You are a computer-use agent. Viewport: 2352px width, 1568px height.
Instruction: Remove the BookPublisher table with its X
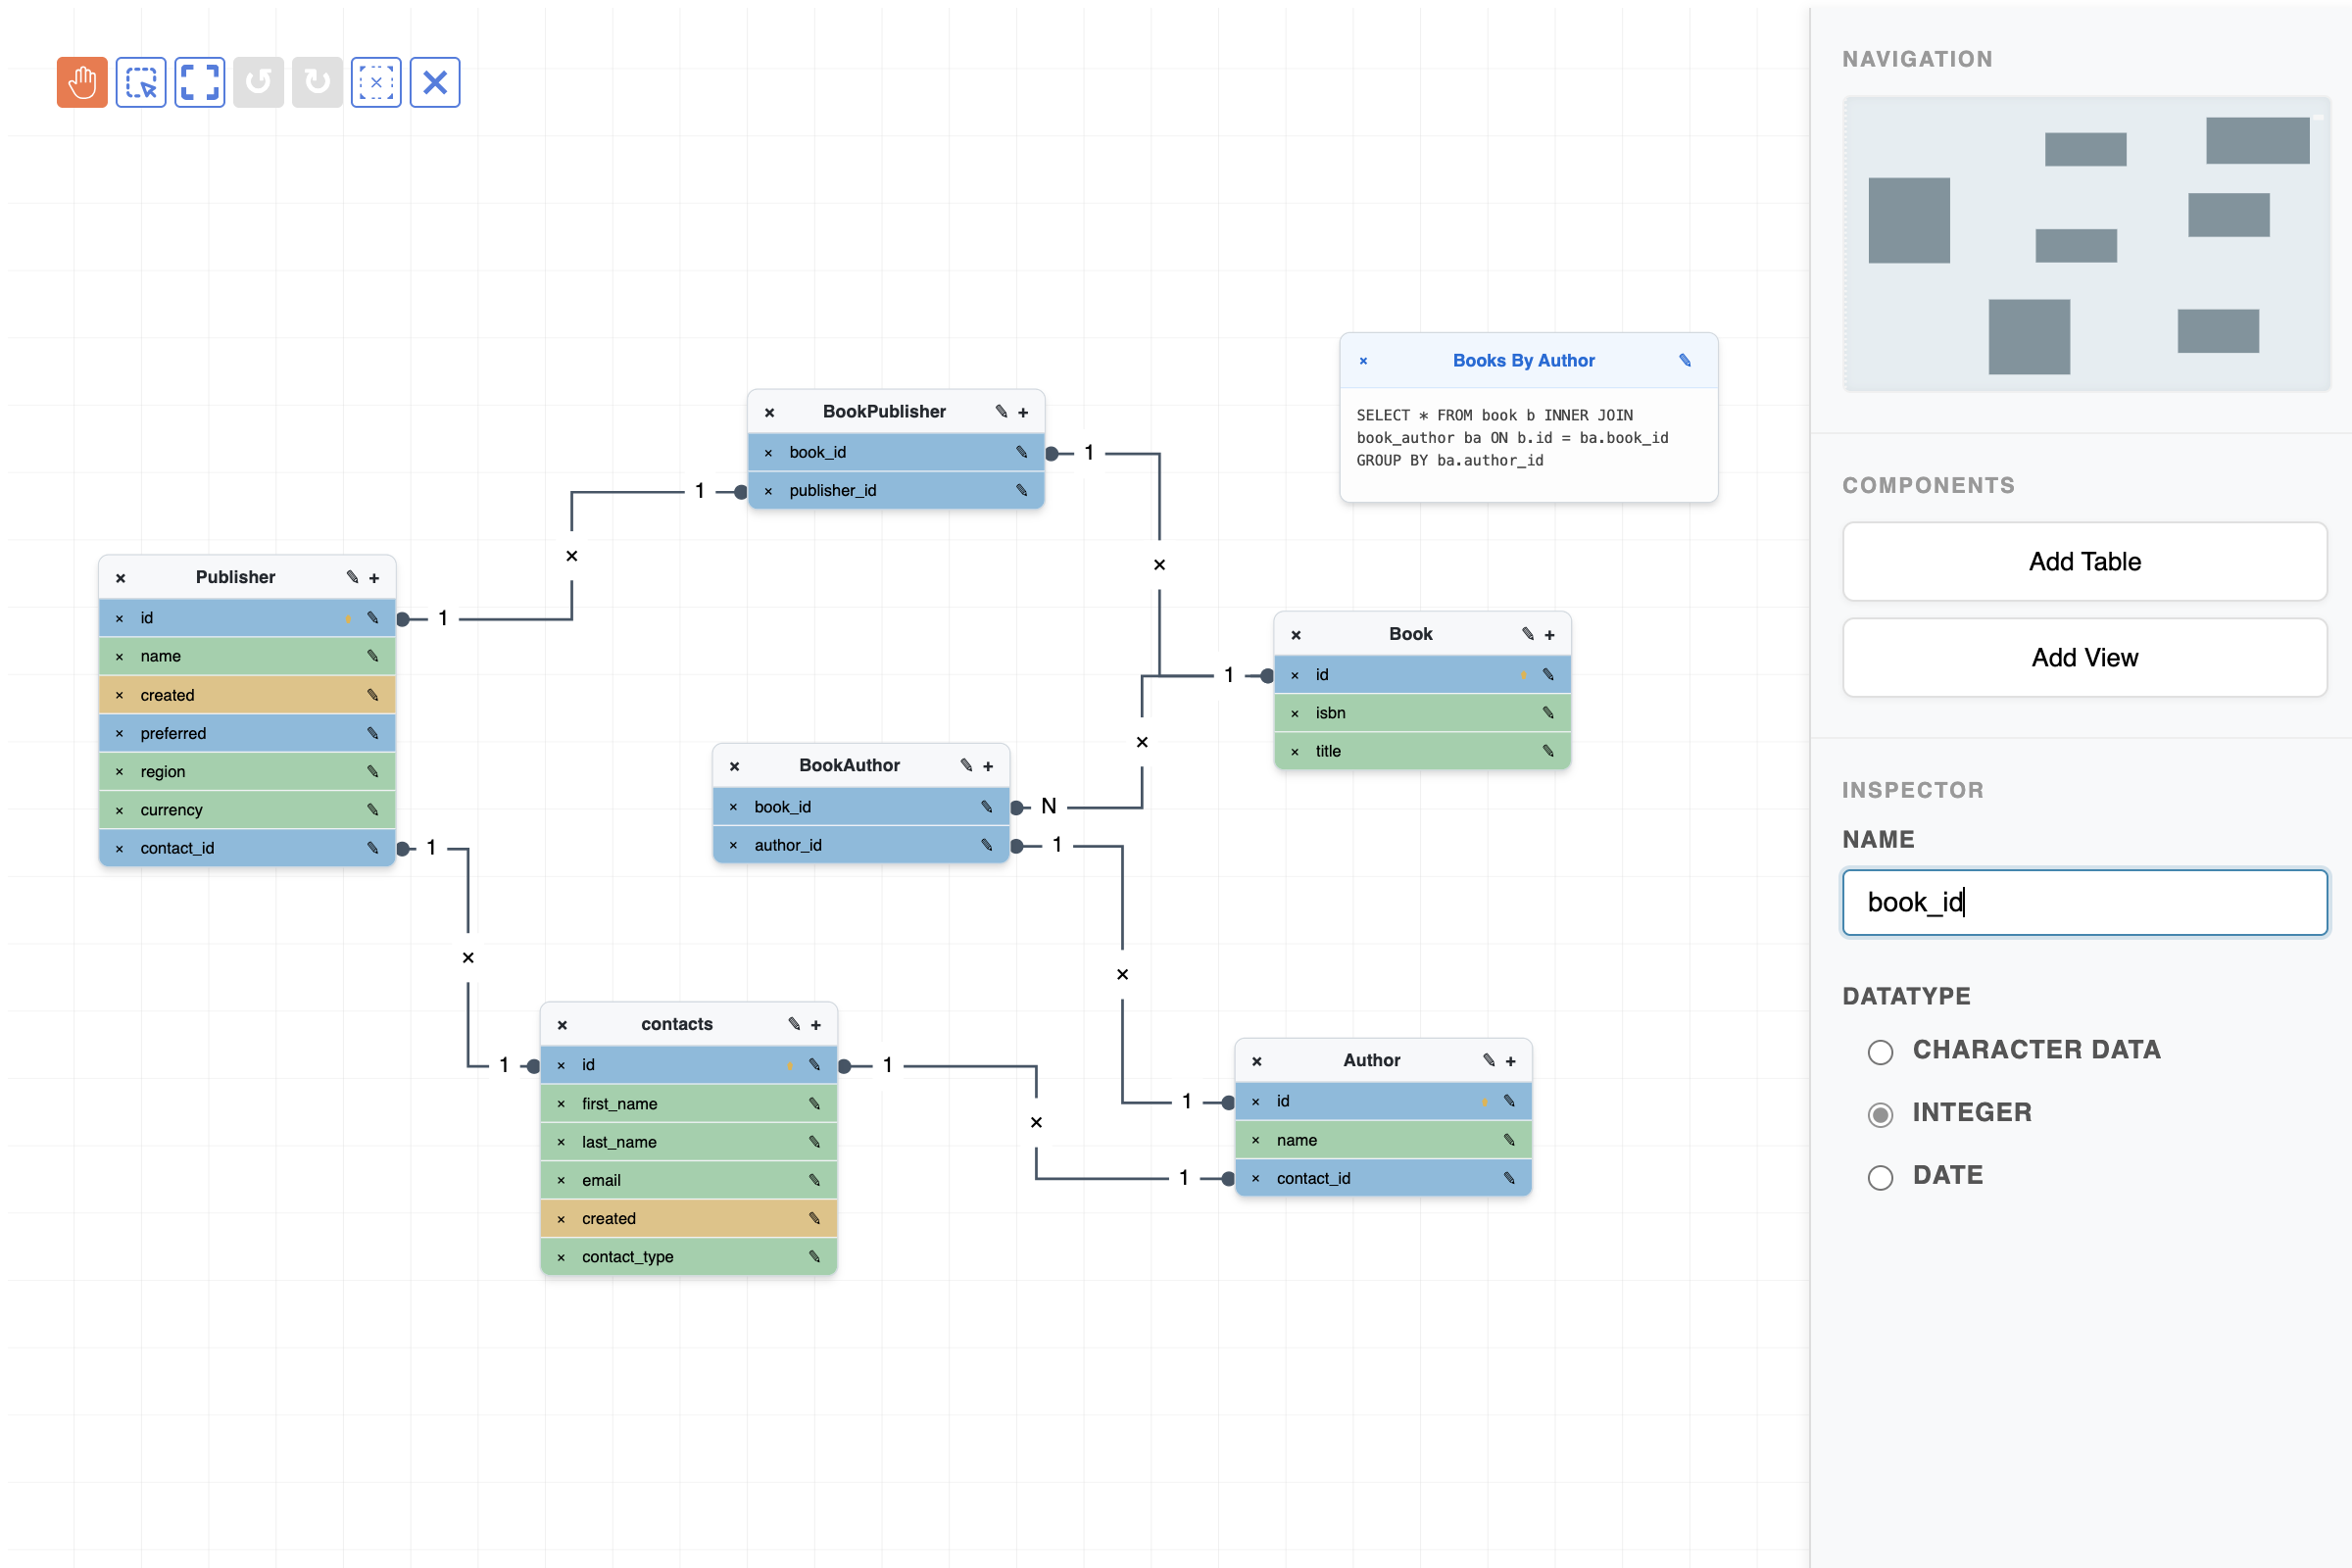pyautogui.click(x=770, y=412)
